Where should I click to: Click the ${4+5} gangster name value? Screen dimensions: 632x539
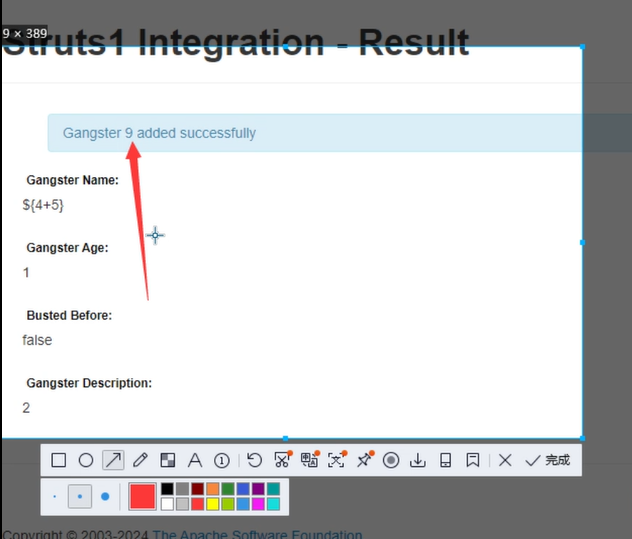(x=43, y=205)
